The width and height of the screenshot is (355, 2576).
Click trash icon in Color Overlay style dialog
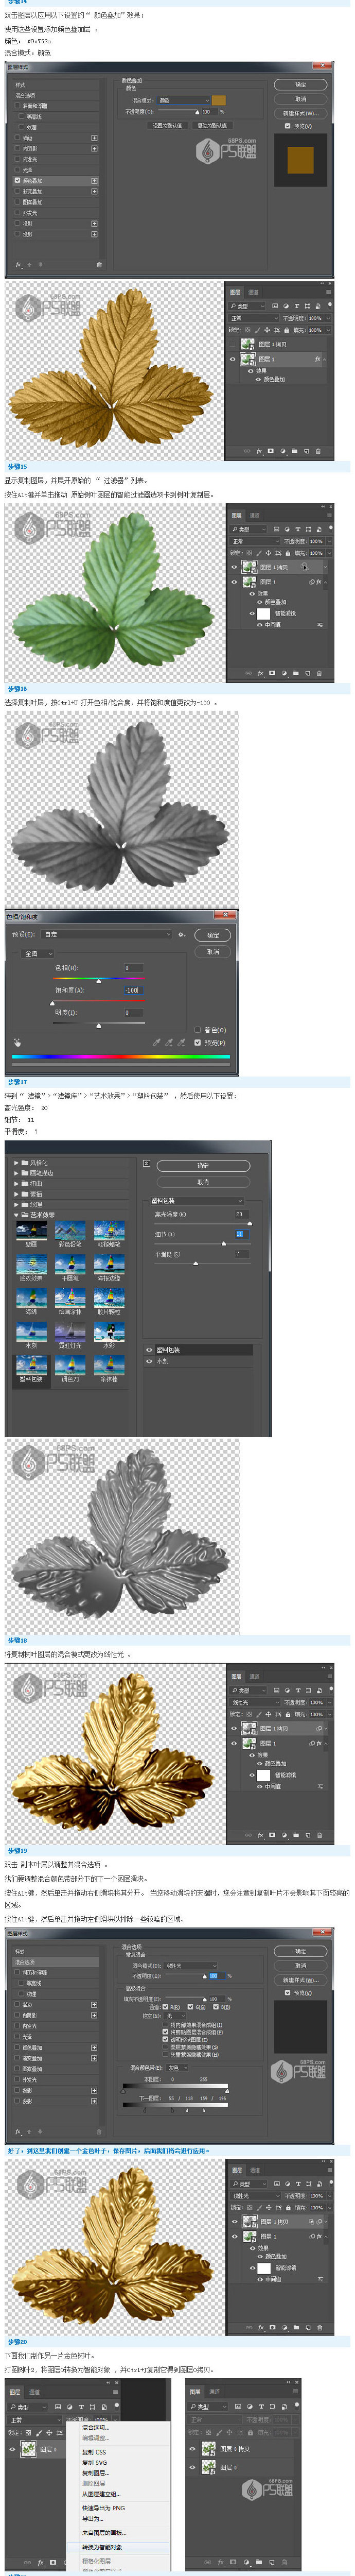99,264
